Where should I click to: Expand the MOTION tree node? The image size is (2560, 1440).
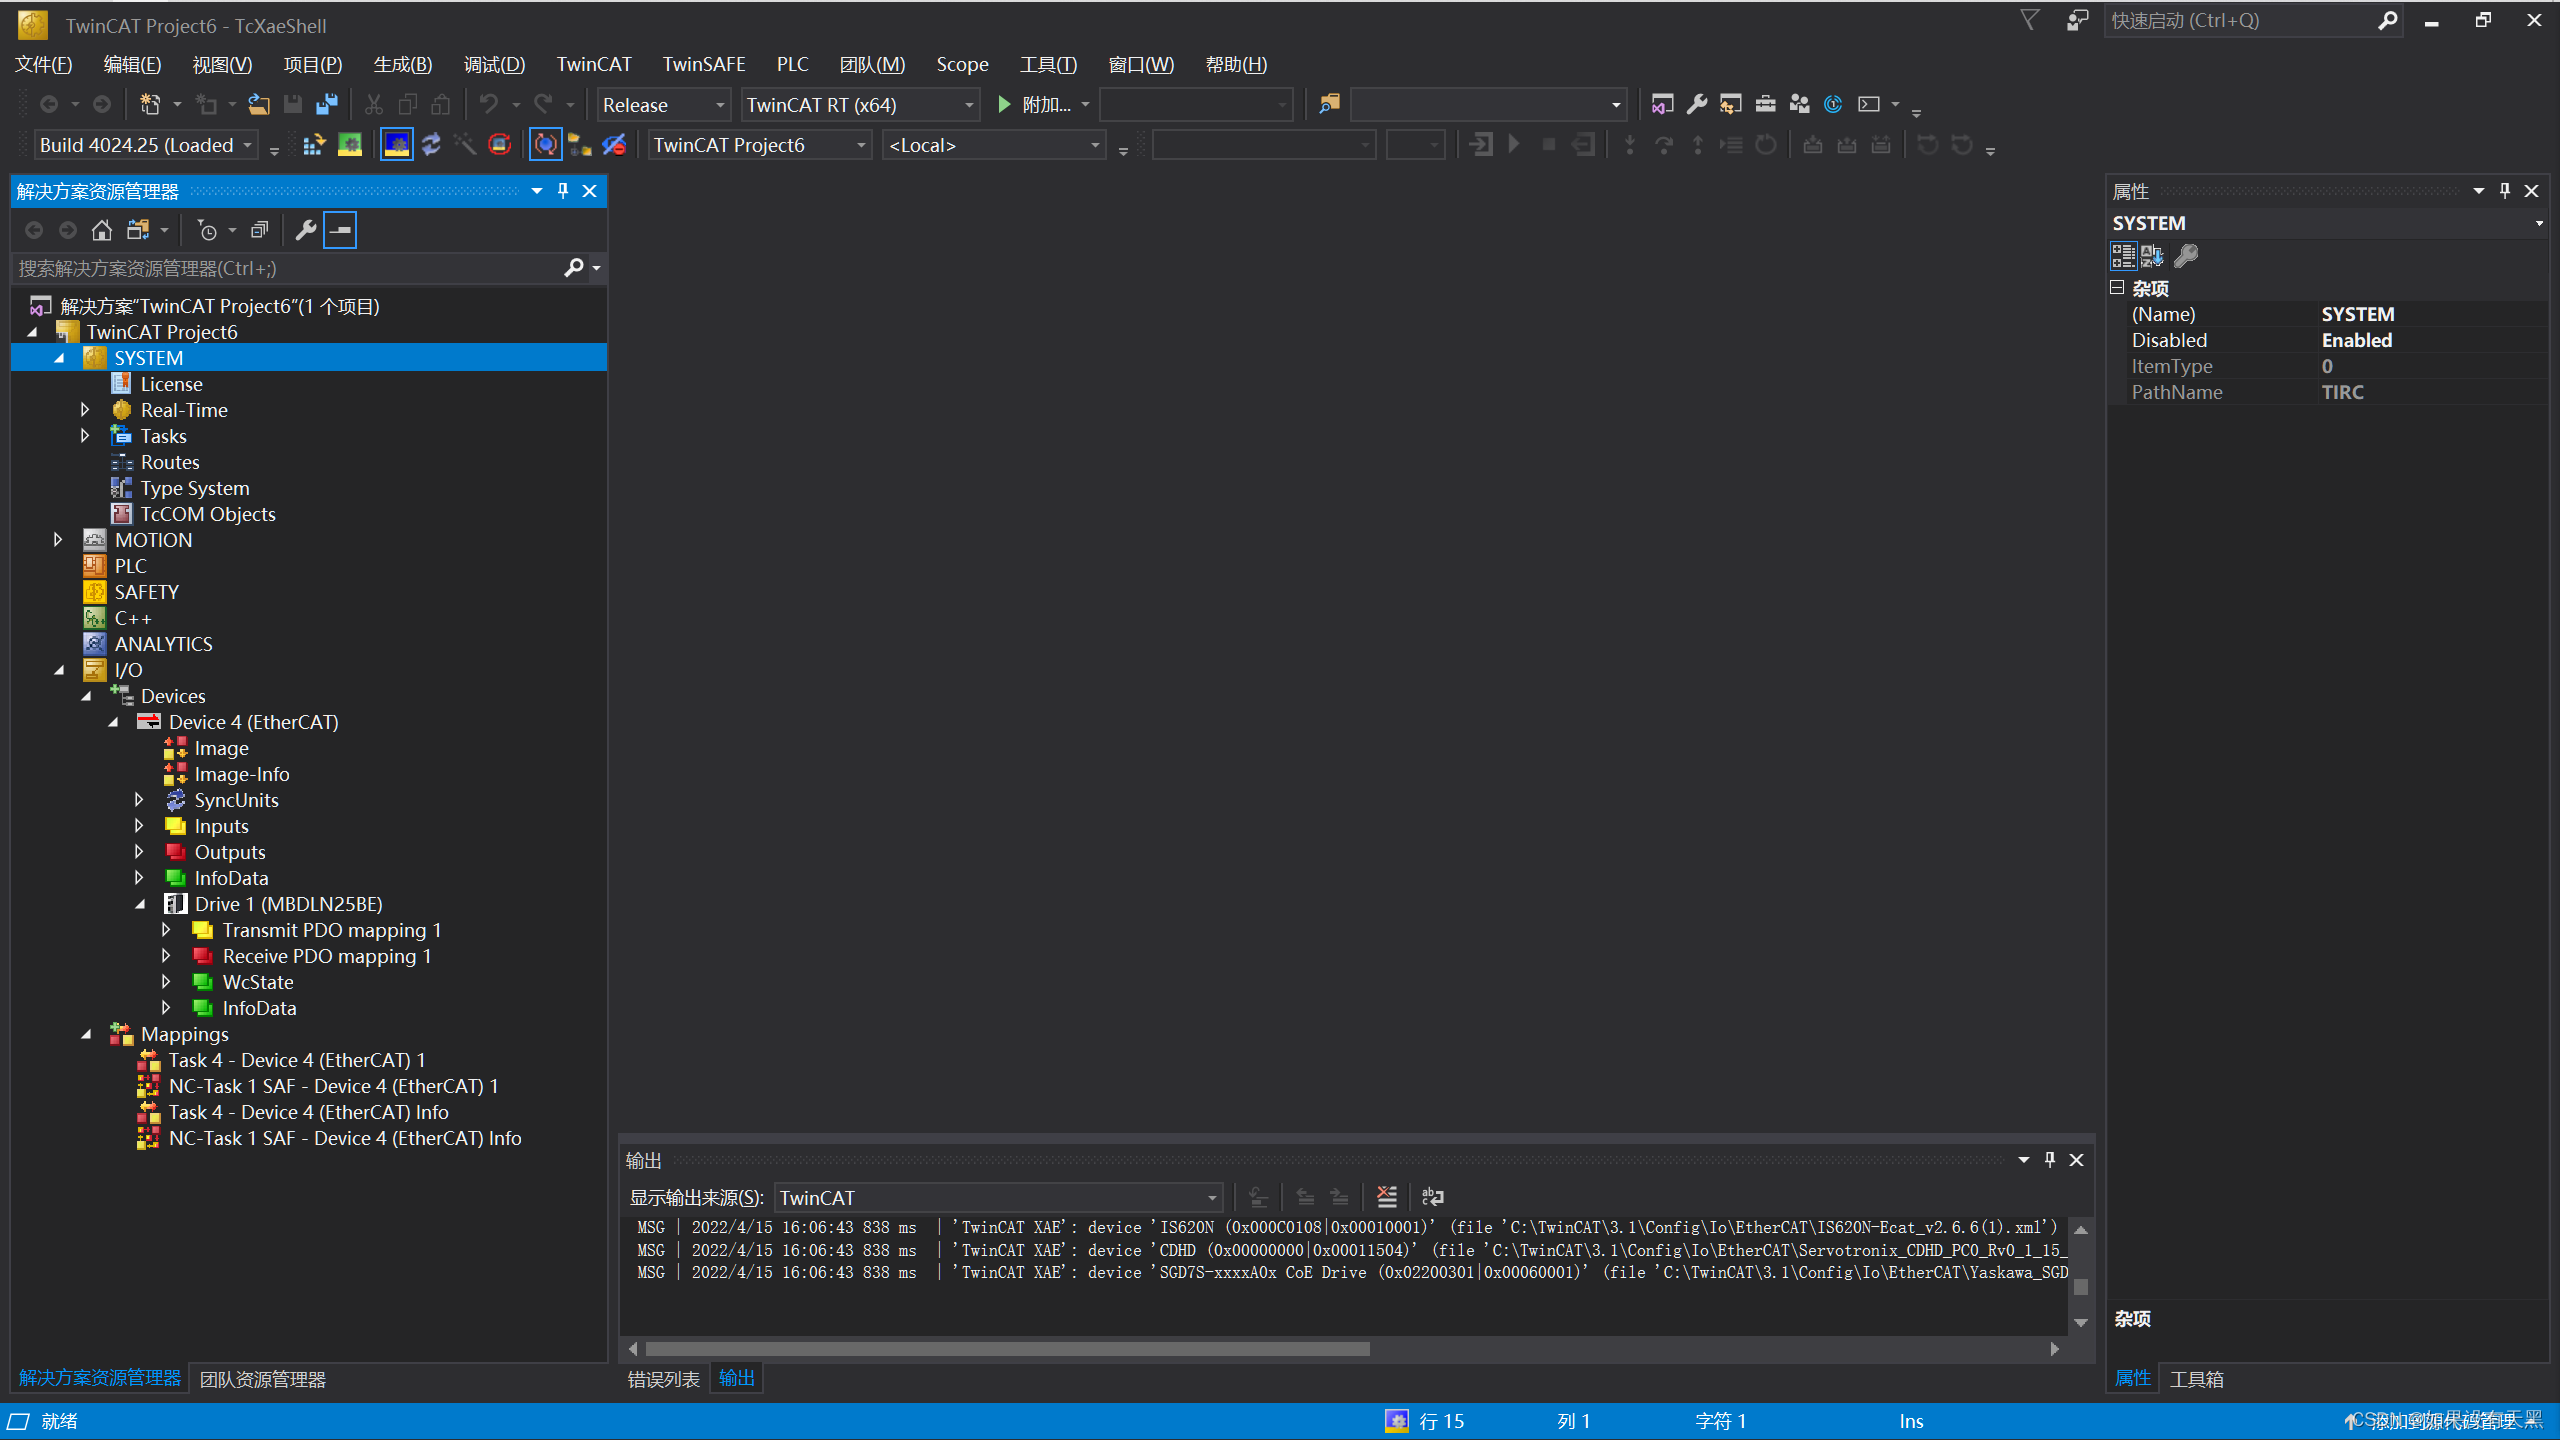58,540
